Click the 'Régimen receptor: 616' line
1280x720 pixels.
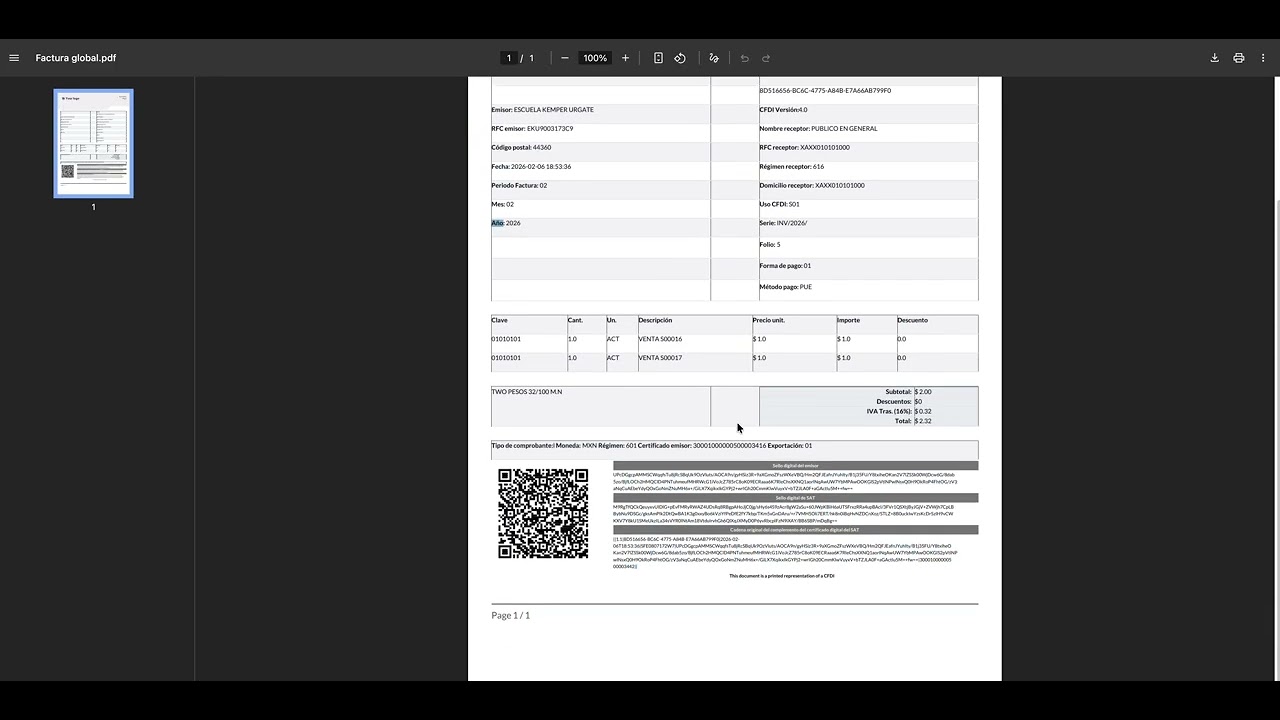[x=792, y=167]
